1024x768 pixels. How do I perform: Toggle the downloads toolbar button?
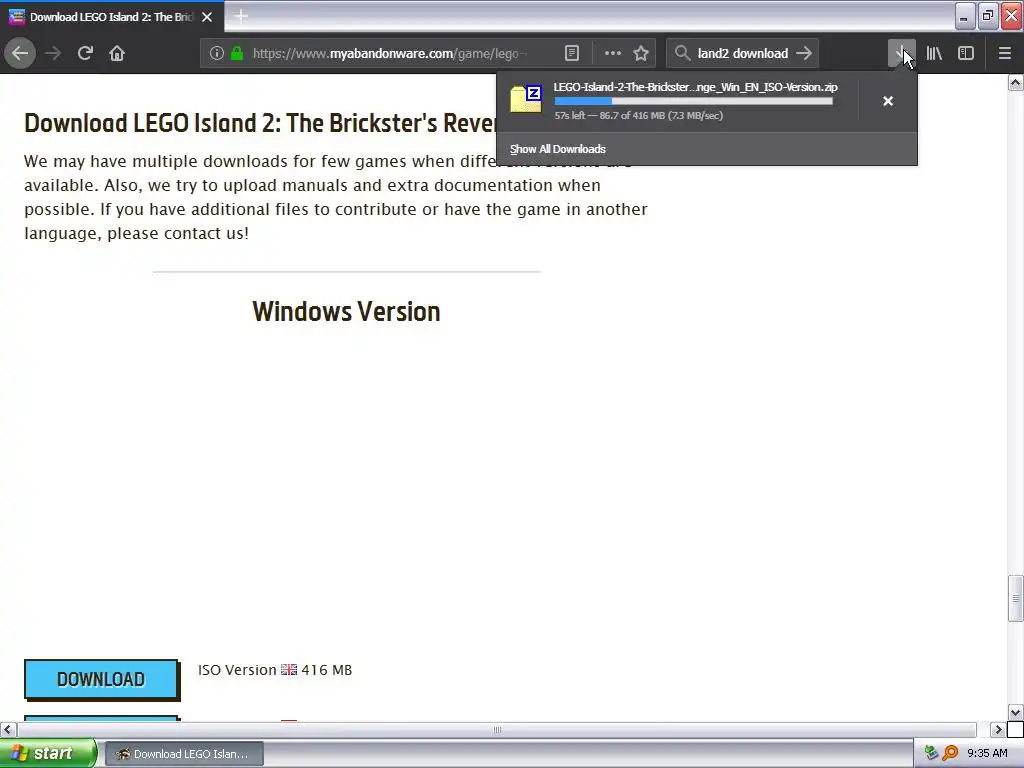click(901, 53)
